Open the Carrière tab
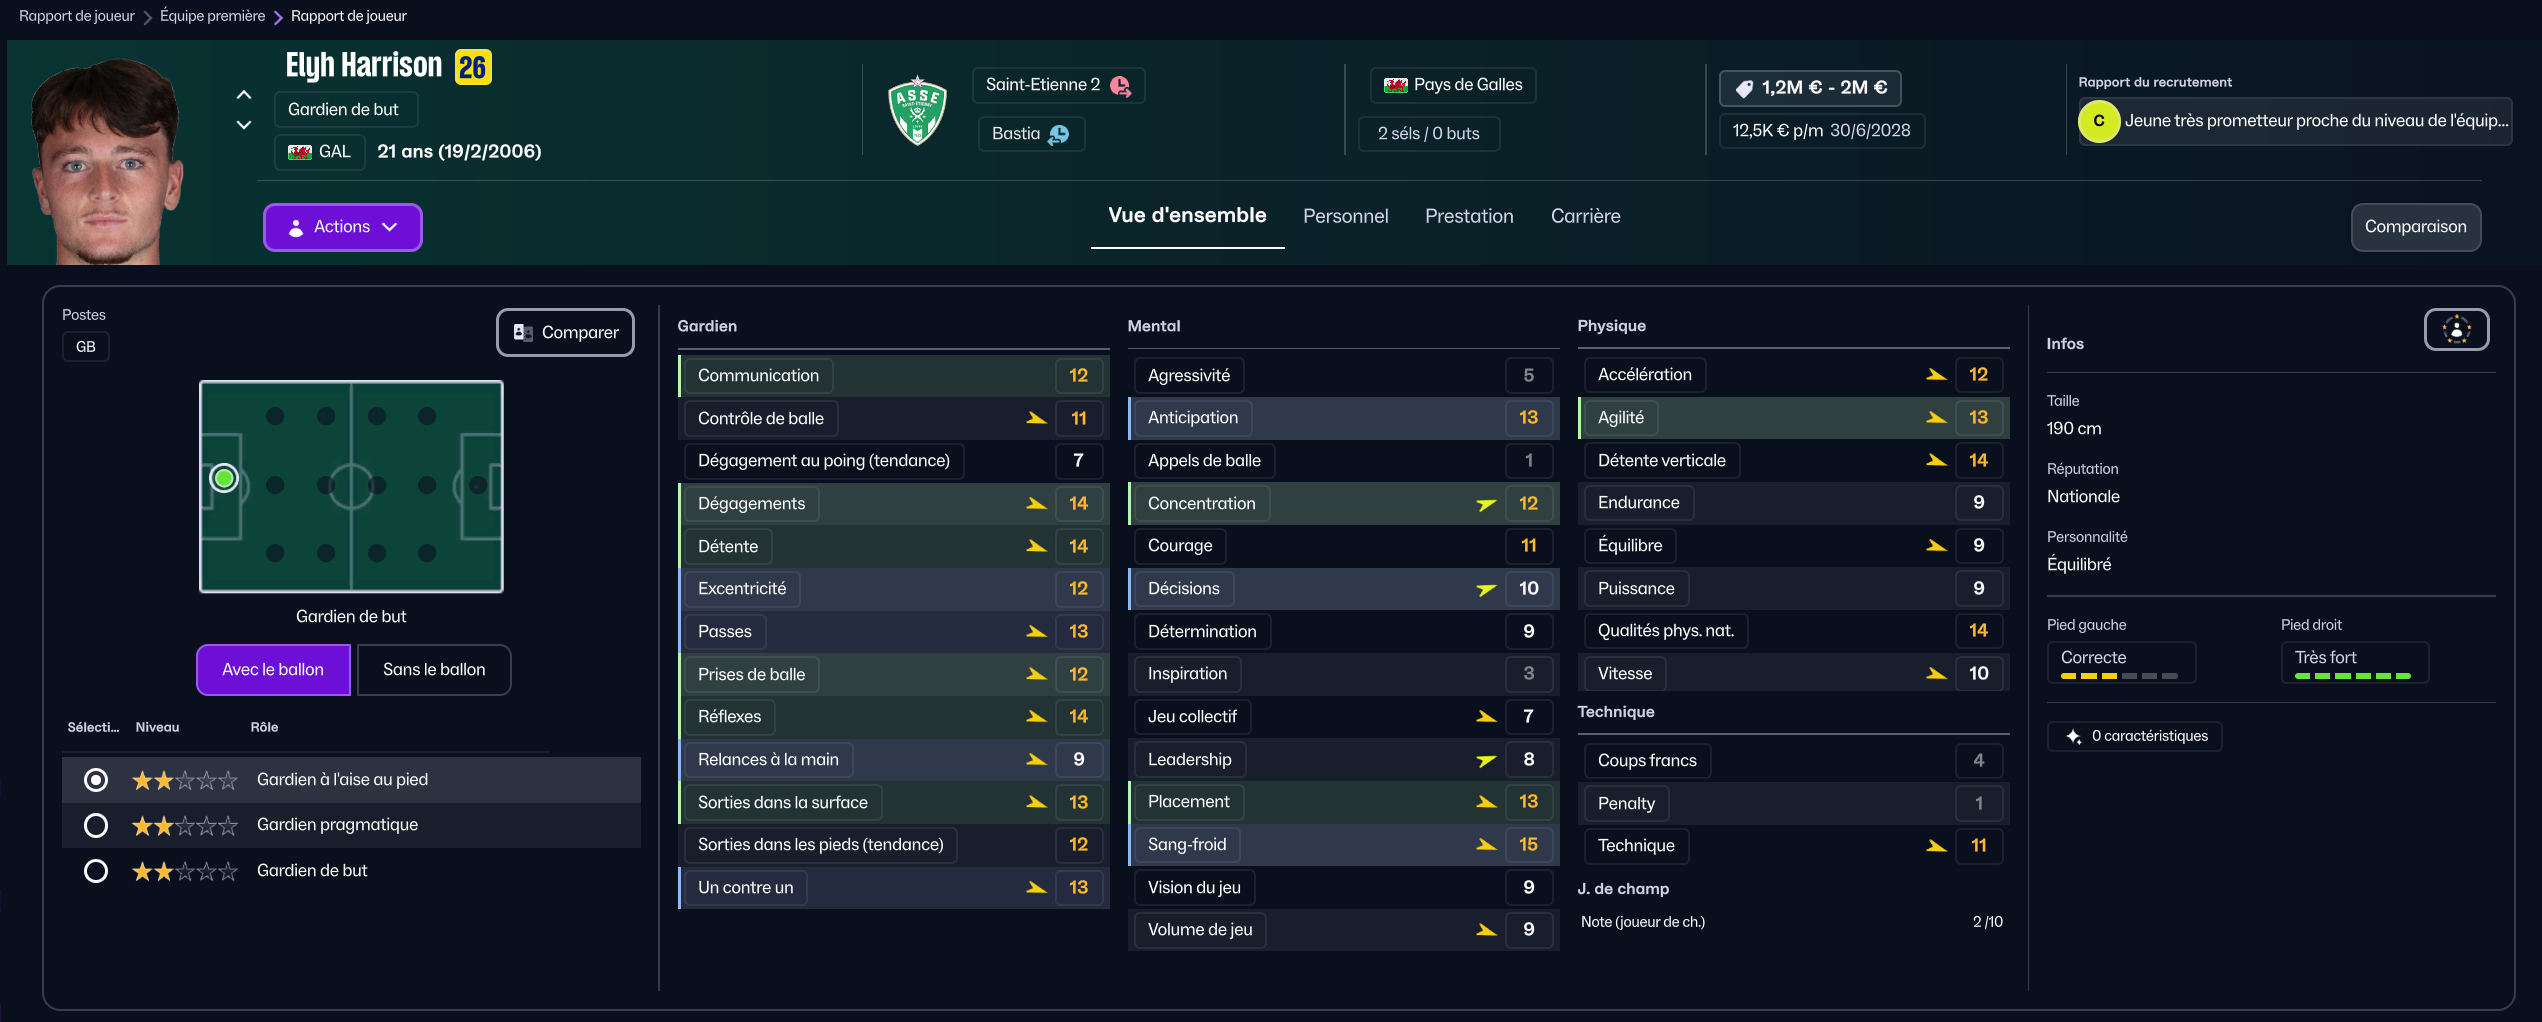Screen dimensions: 2542x1022 [1585, 216]
